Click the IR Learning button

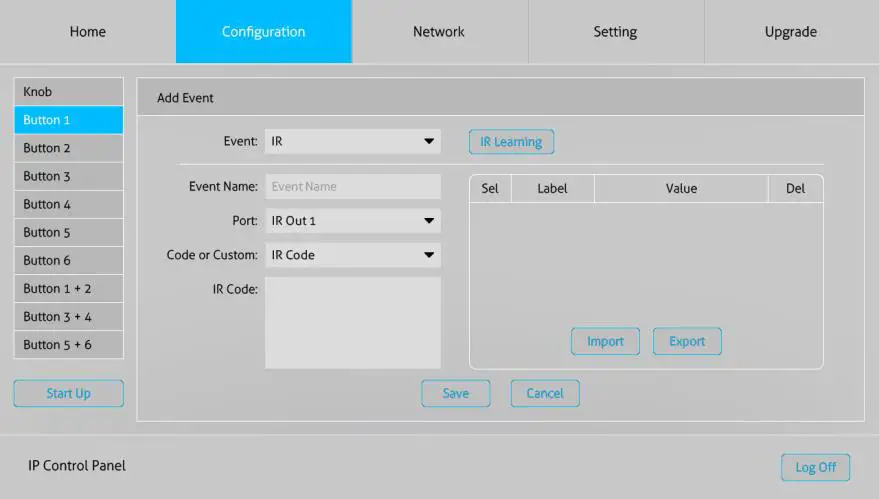[x=511, y=142]
